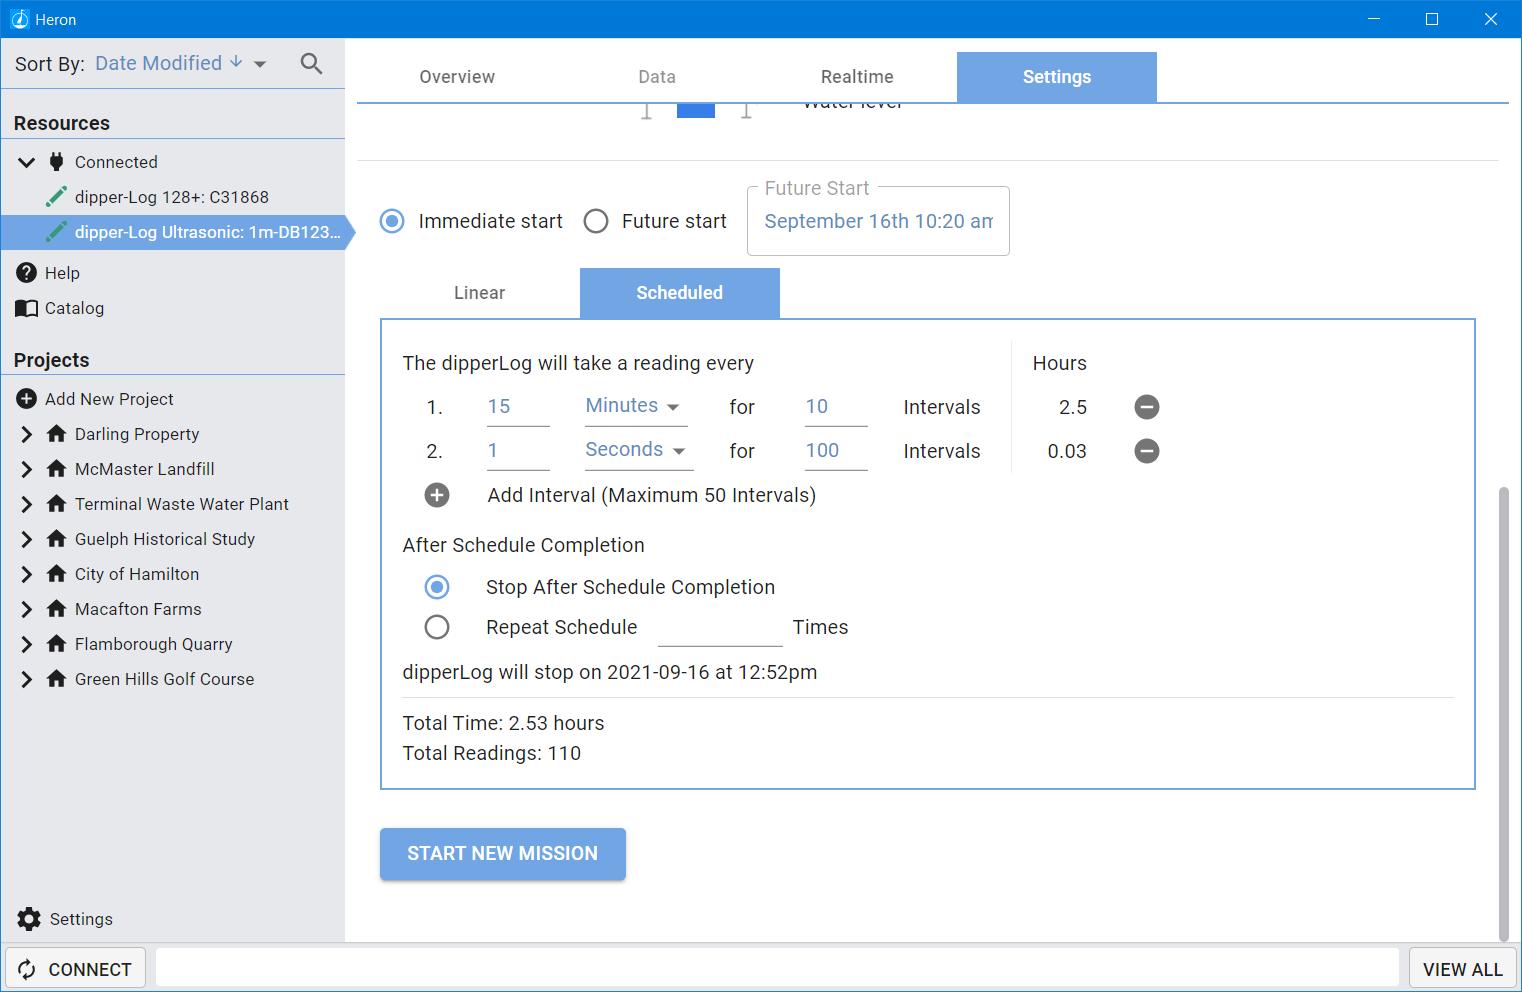Viewport: 1522px width, 992px height.
Task: Click the interval count 100 field
Action: (x=836, y=451)
